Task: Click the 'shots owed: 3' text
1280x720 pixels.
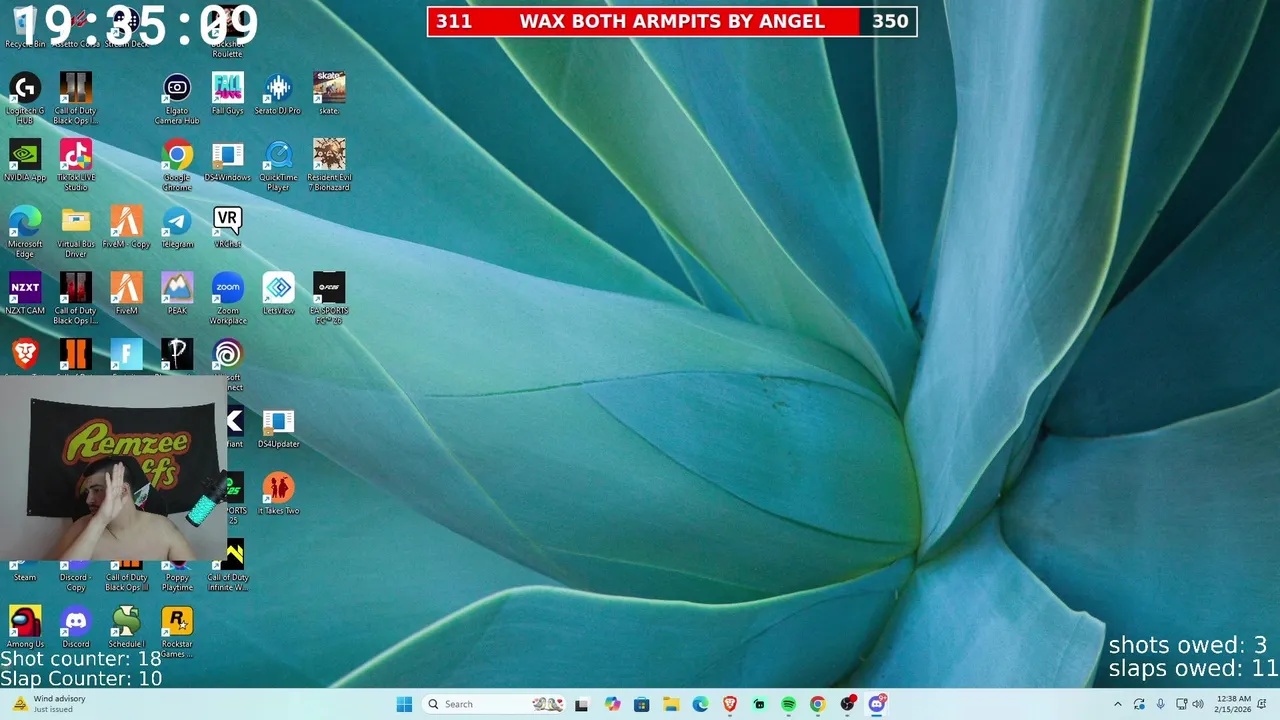Action: pyautogui.click(x=1188, y=645)
